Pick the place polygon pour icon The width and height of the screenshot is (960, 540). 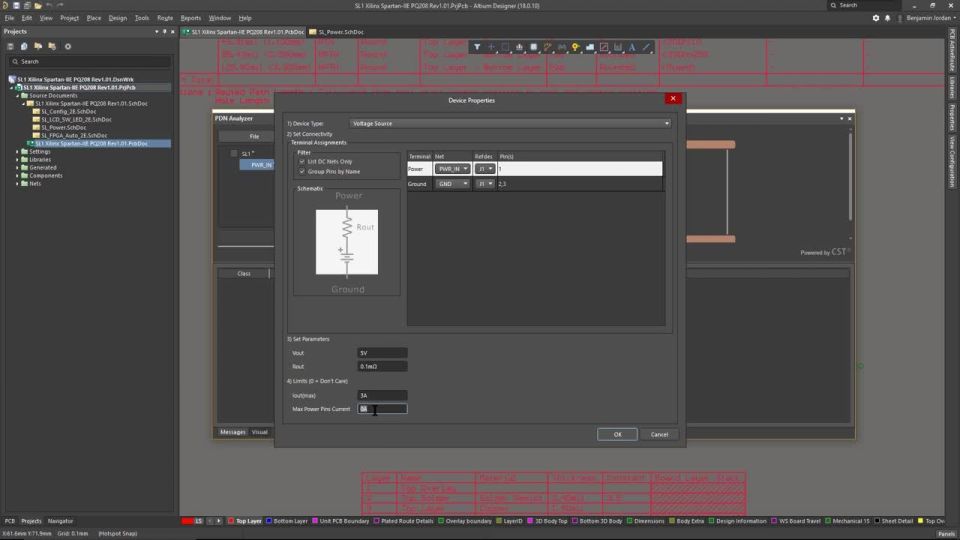(x=590, y=47)
